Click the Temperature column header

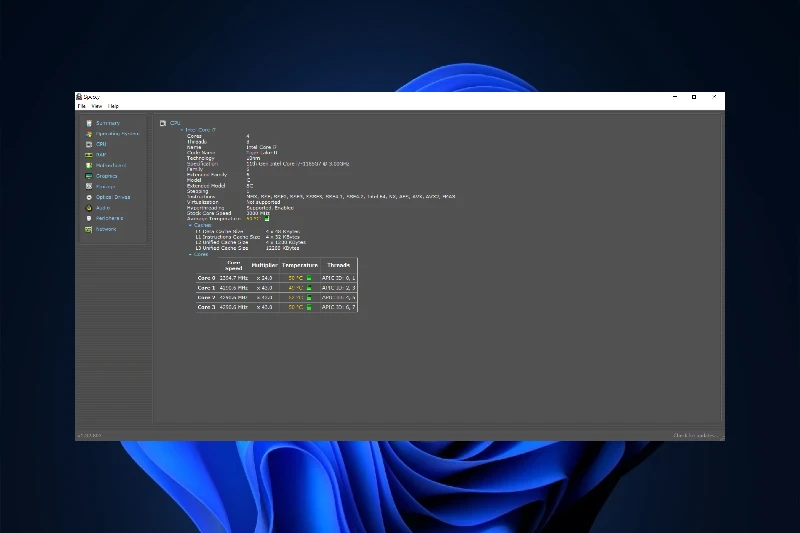tap(300, 265)
